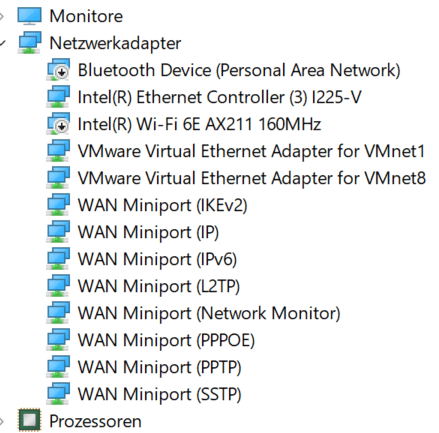The width and height of the screenshot is (439, 433).
Task: Select WAN Miniport (L2TP)
Action: click(x=159, y=286)
